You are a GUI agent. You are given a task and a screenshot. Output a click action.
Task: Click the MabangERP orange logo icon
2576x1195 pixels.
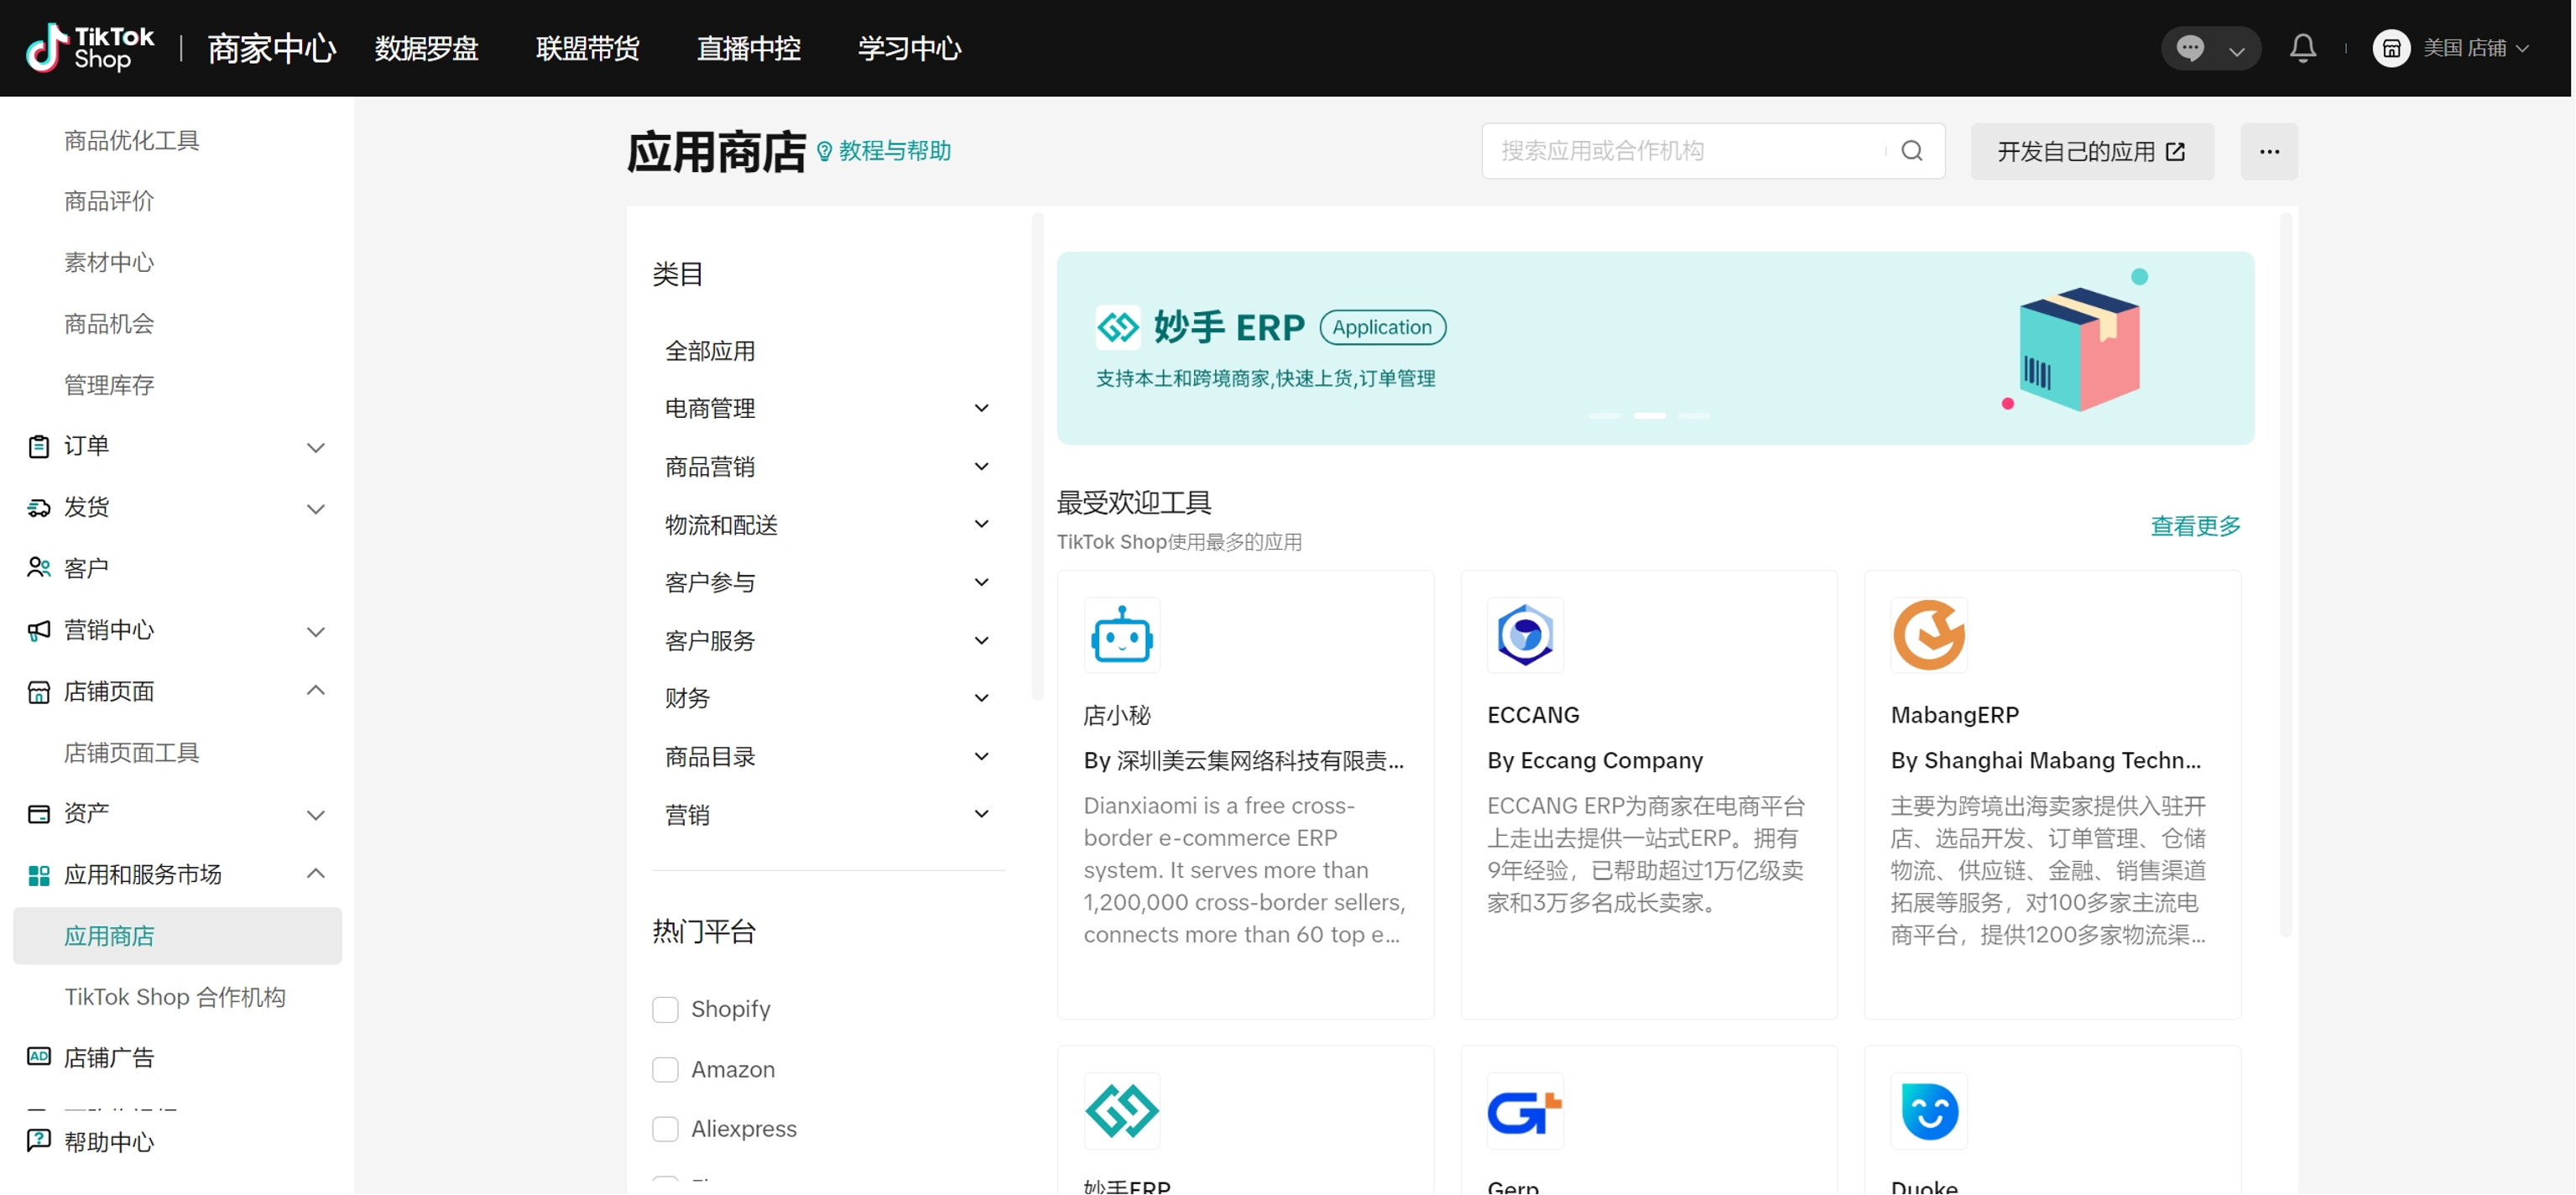[x=1928, y=635]
